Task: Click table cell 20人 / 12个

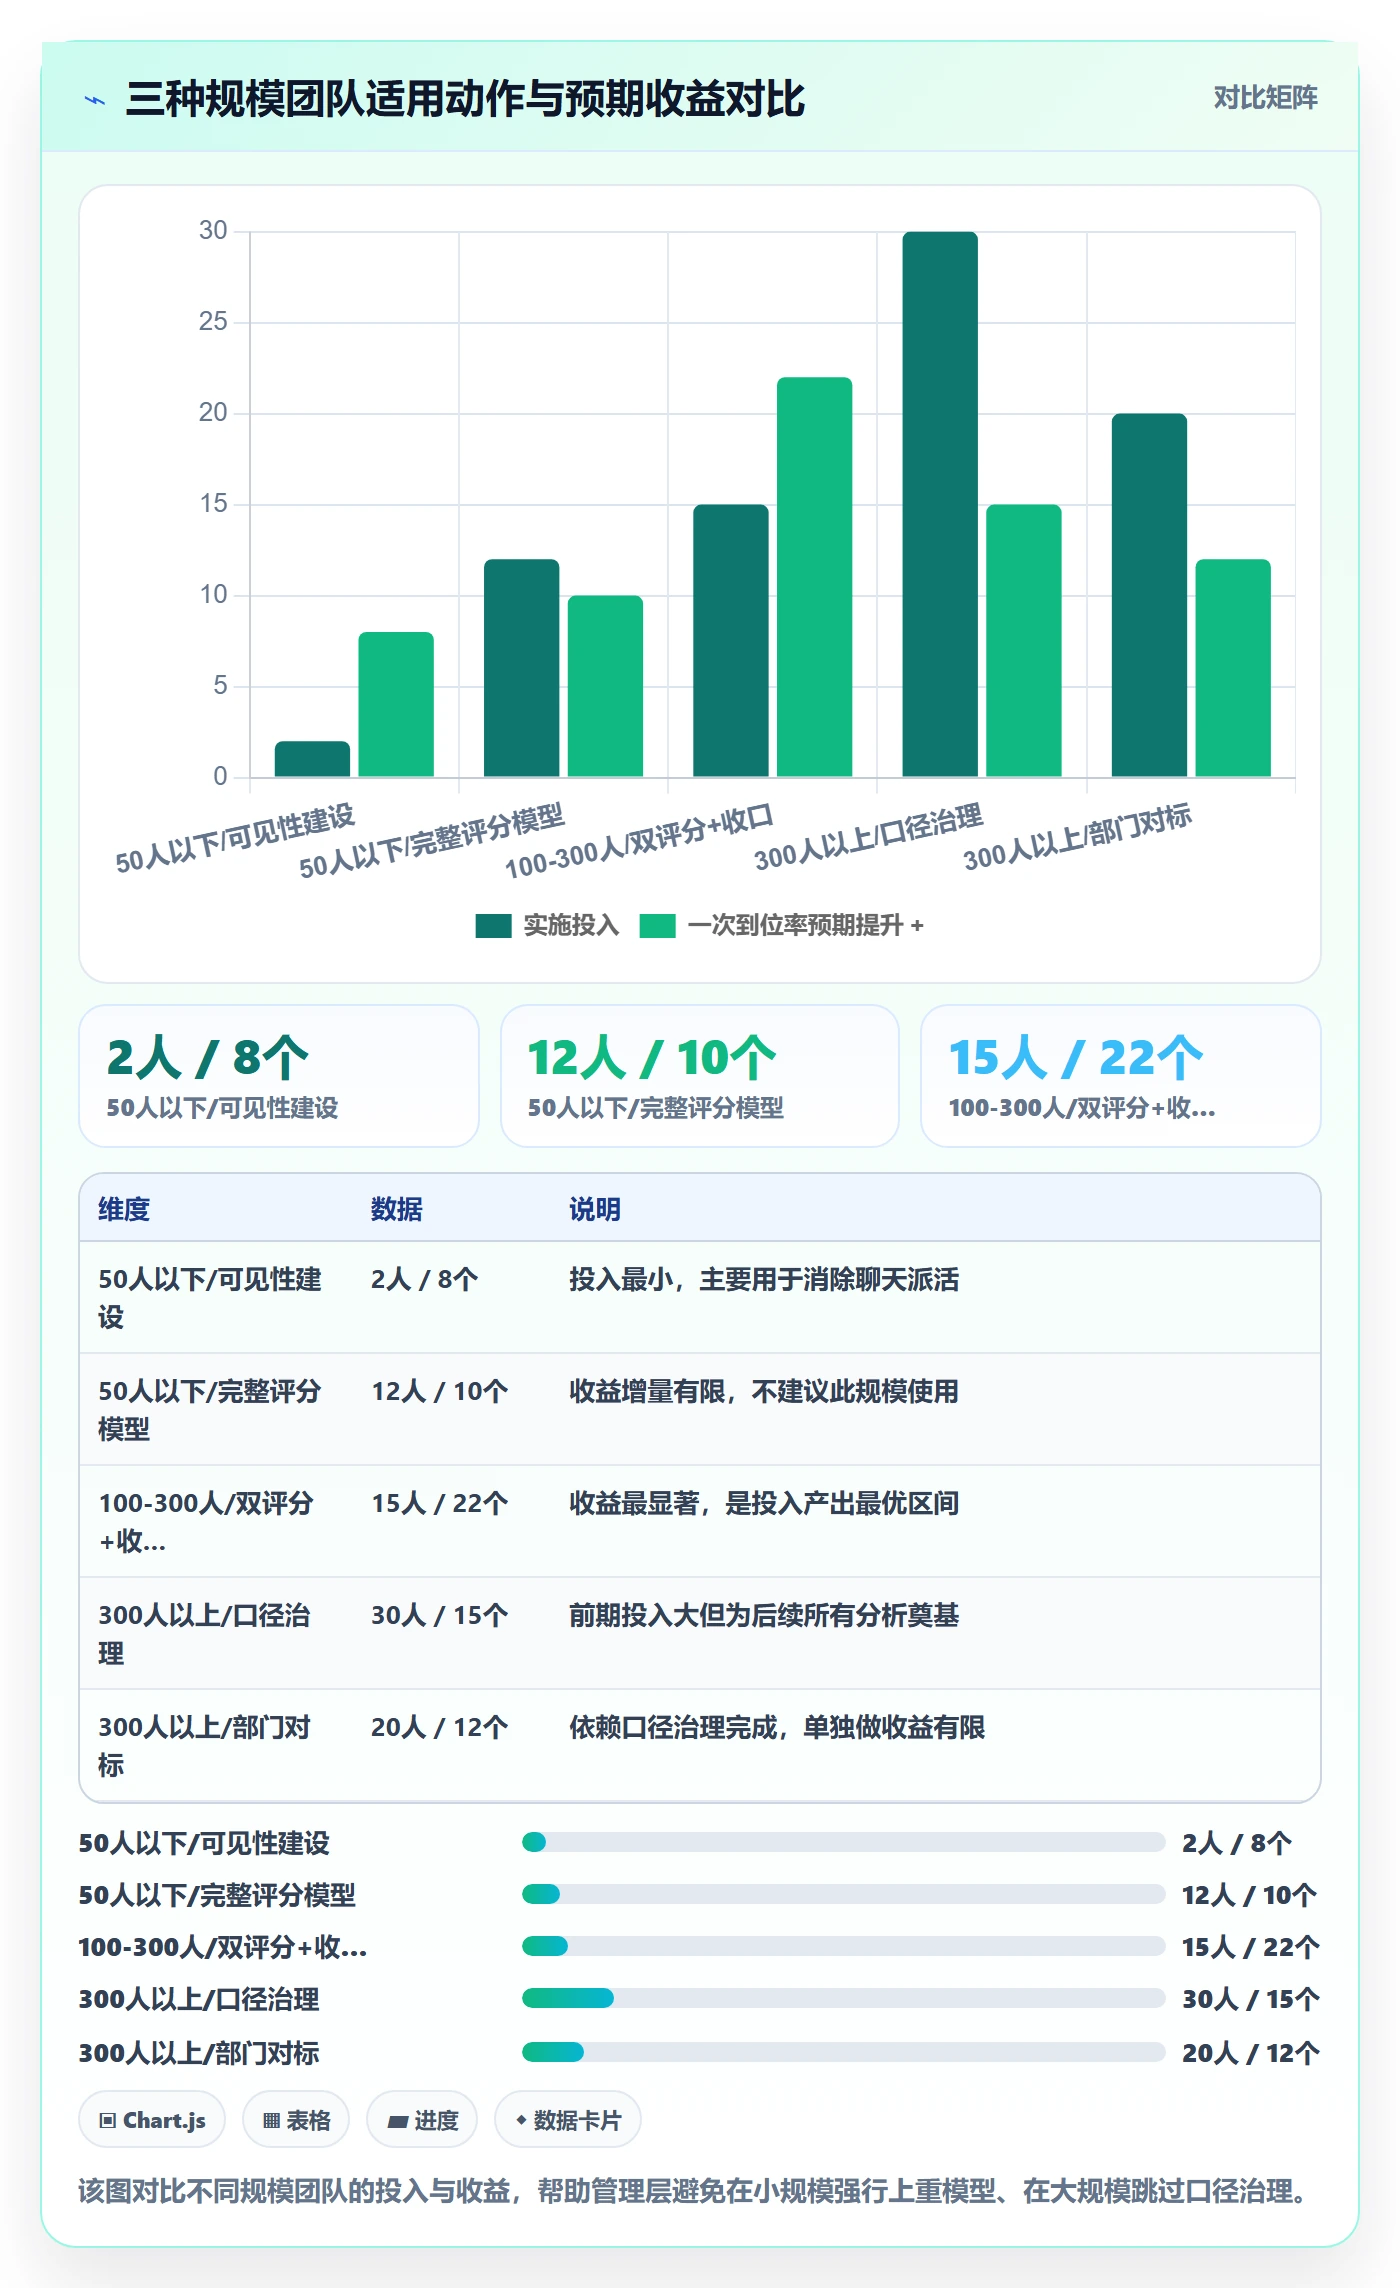Action: (440, 1727)
